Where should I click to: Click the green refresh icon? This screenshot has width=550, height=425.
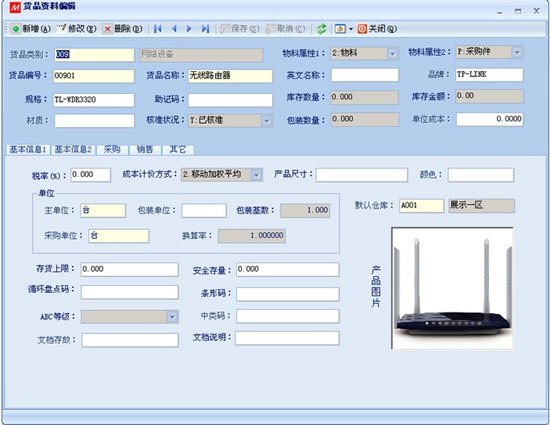click(321, 29)
